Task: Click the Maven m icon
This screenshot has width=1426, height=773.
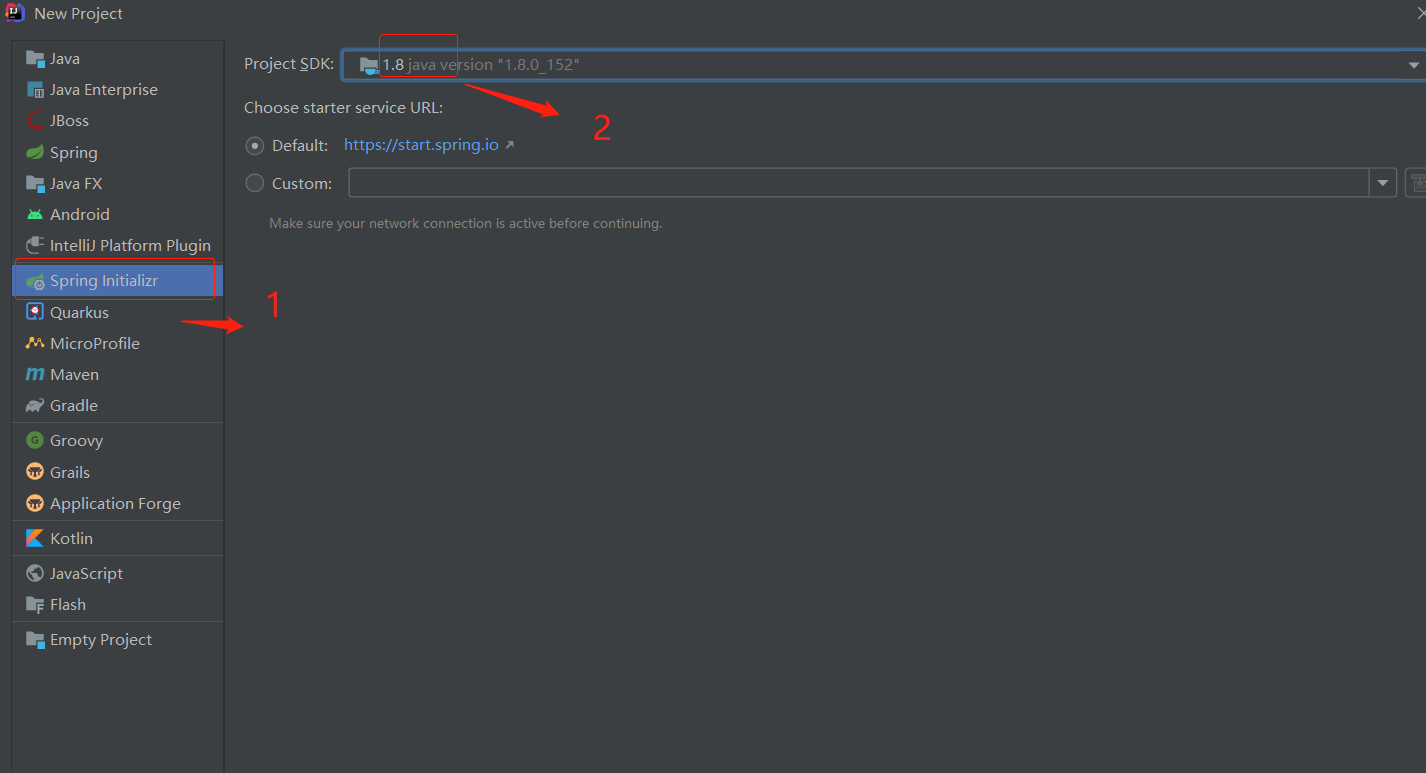Action: (35, 375)
